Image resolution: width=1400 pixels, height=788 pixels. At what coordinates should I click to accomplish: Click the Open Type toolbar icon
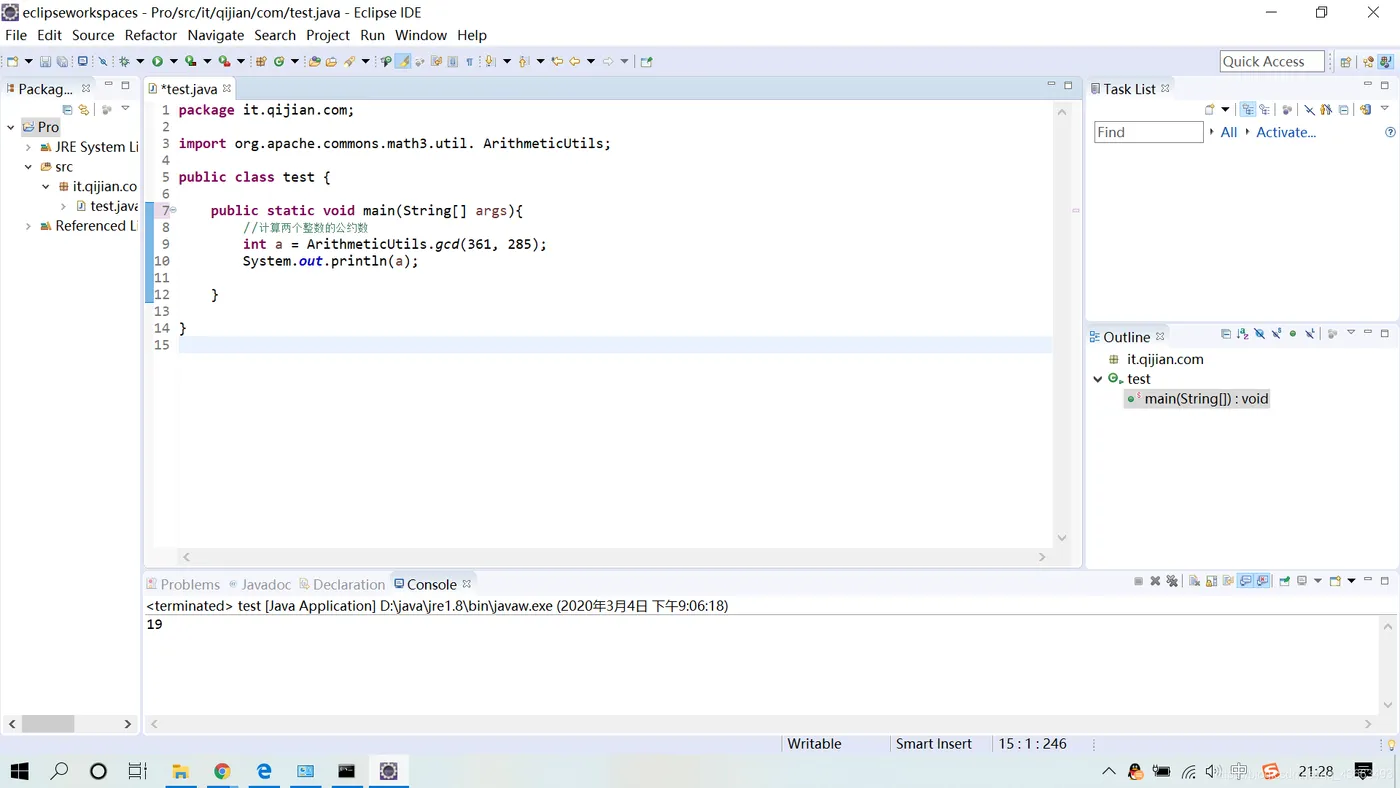pos(314,61)
